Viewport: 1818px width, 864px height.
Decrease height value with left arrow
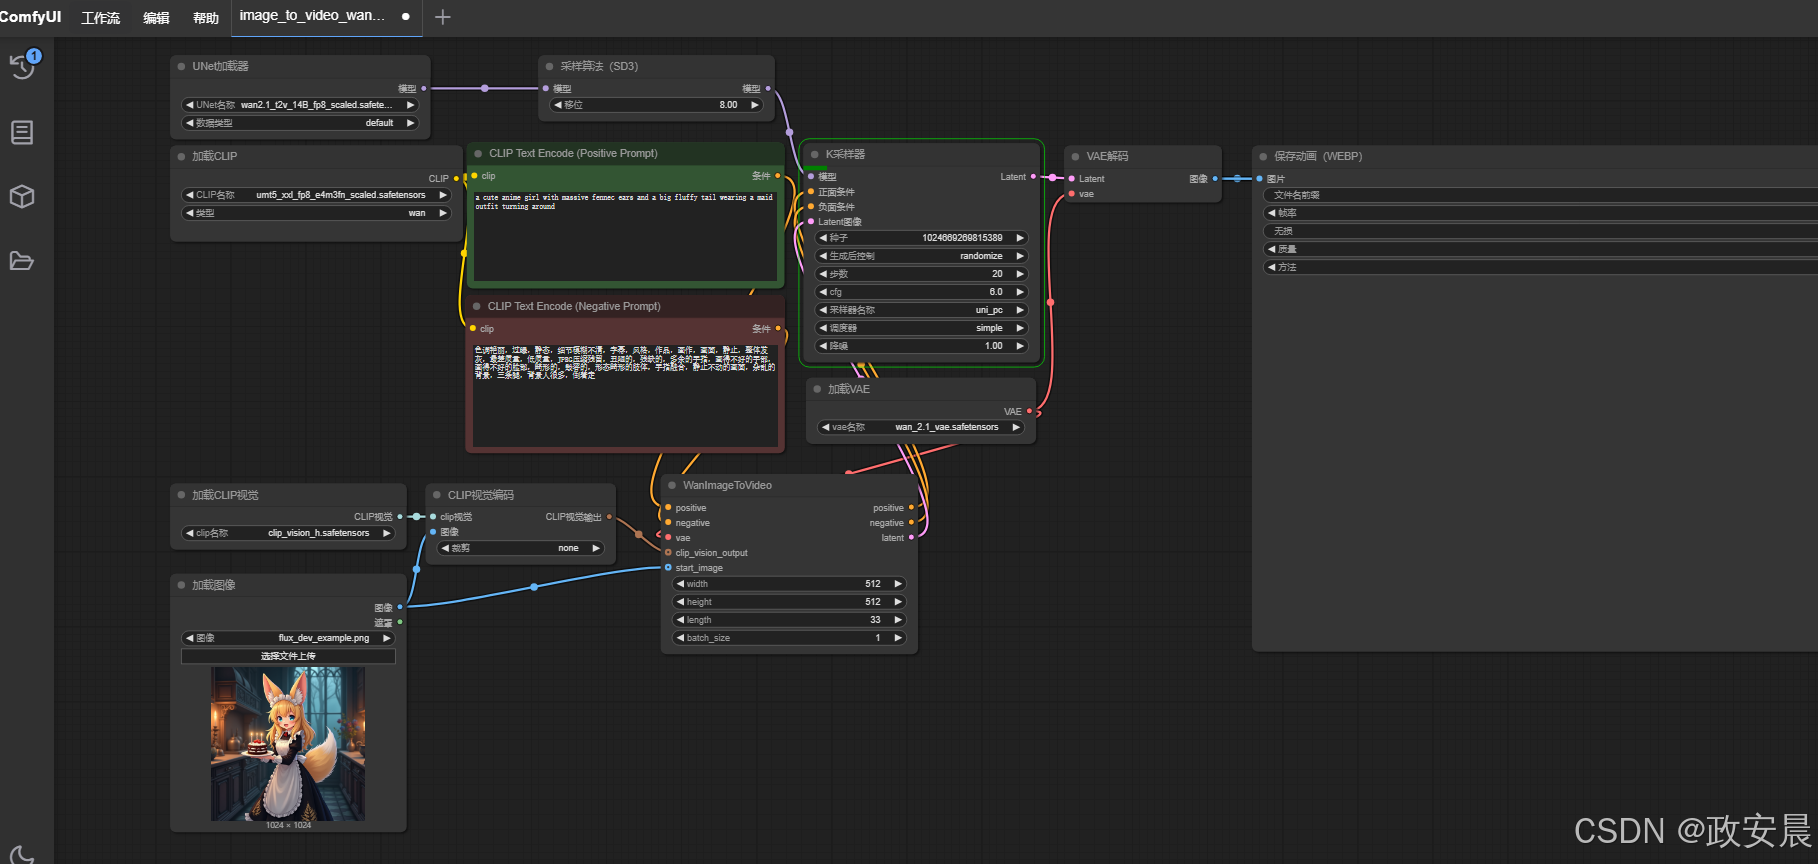click(680, 602)
